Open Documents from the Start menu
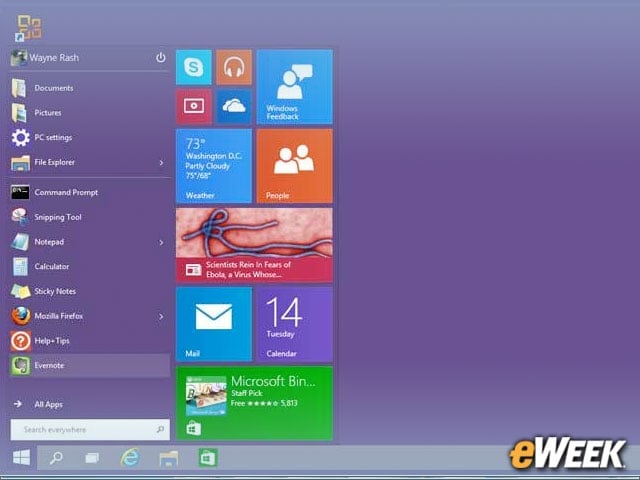Viewport: 640px width, 480px height. [90, 88]
